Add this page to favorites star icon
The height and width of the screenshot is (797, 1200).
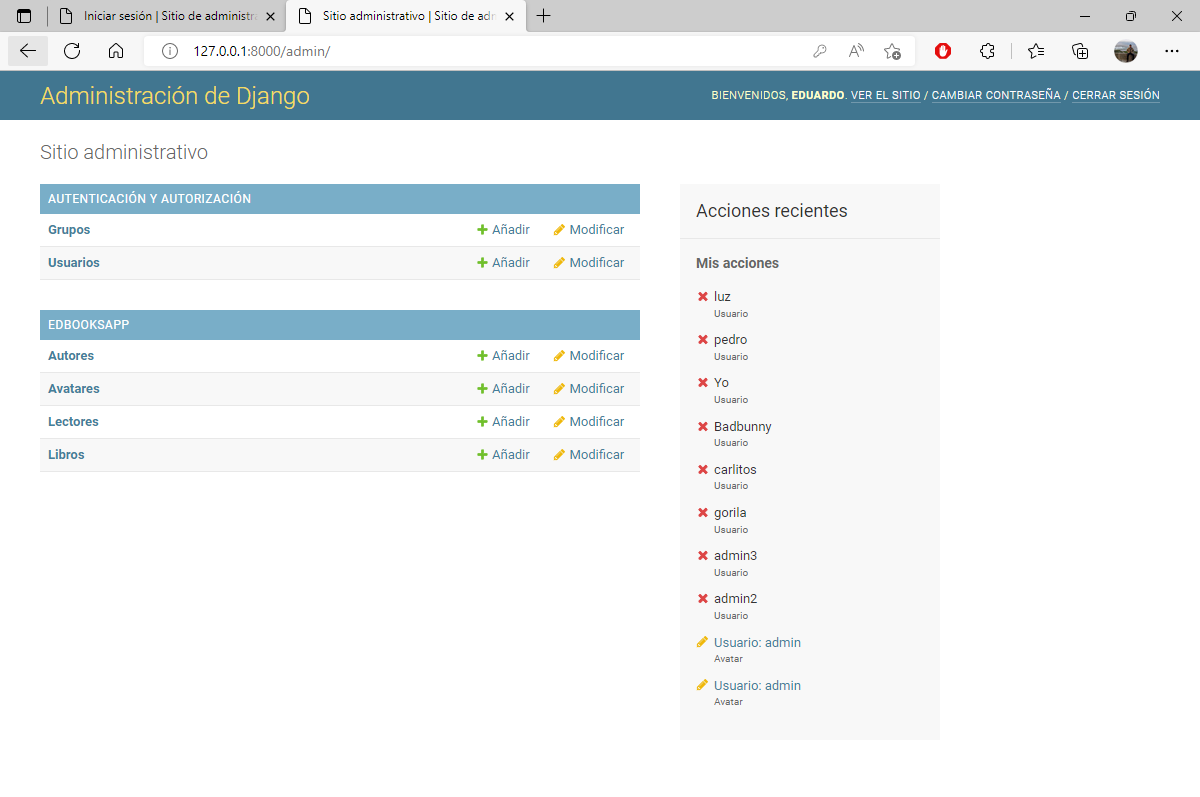[892, 51]
